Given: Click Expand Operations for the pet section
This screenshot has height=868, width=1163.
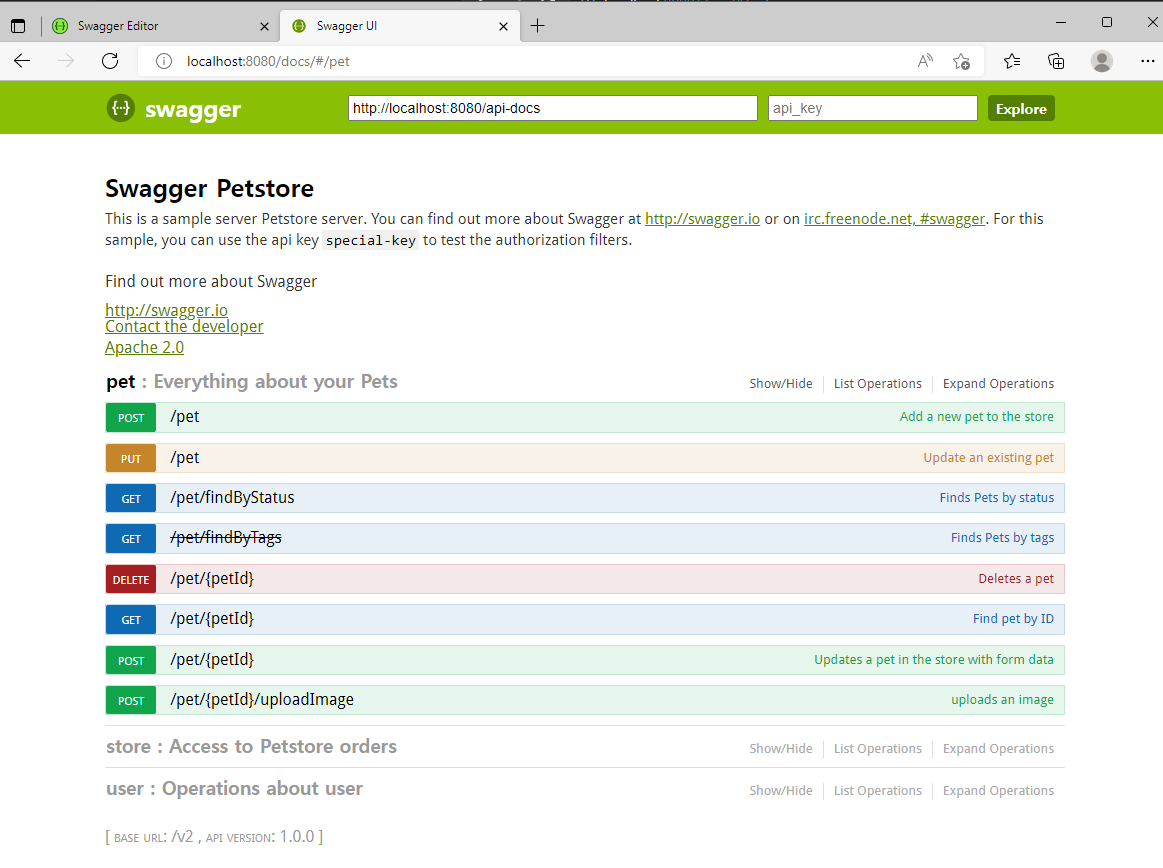Looking at the screenshot, I should pos(998,384).
